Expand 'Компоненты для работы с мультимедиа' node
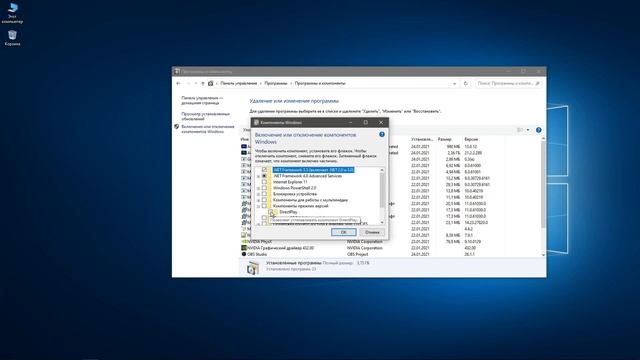This screenshot has height=360, width=640. (x=258, y=200)
